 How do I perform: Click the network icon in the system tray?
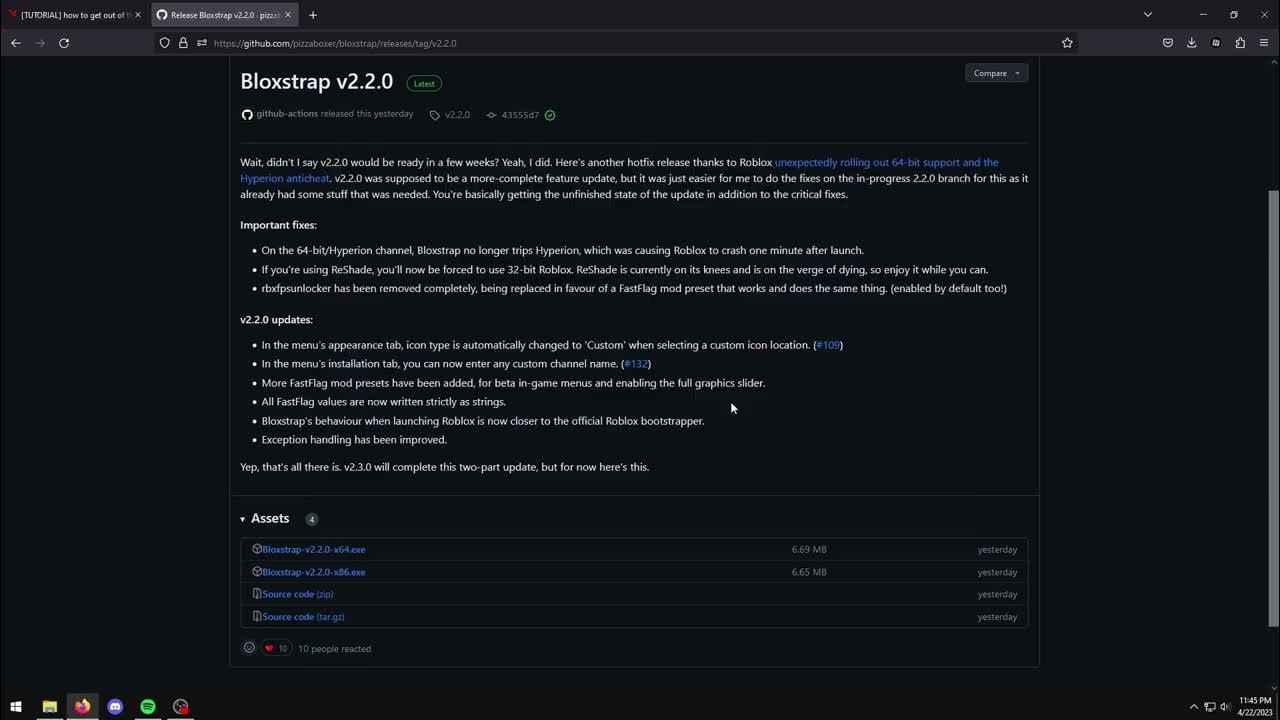[x=1209, y=707]
